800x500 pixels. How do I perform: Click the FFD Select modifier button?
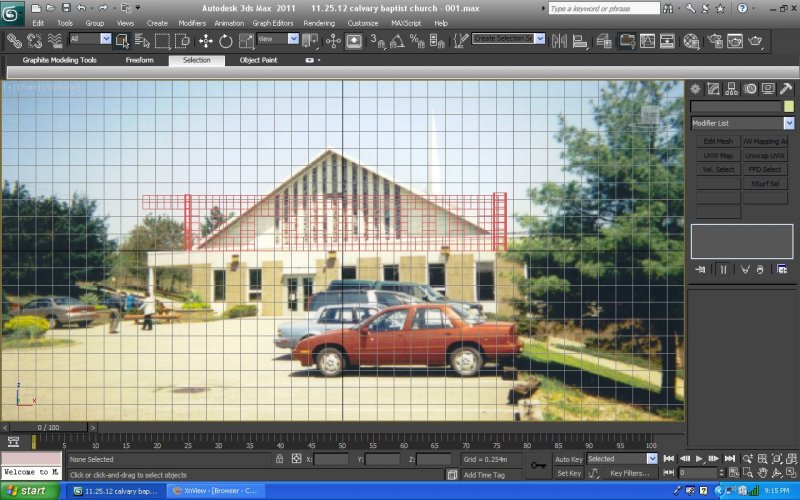pos(765,169)
